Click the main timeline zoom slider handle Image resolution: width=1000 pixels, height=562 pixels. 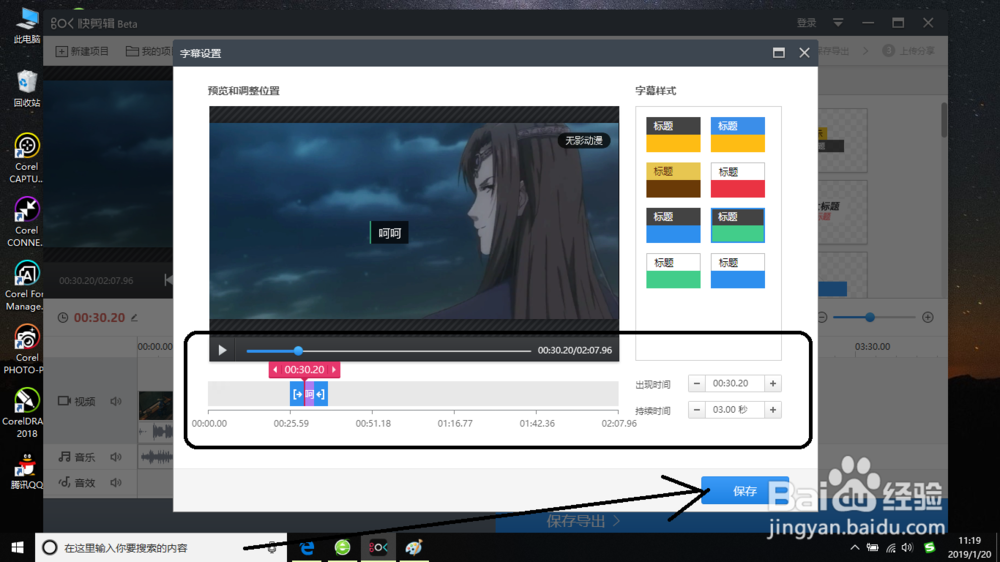pyautogui.click(x=870, y=317)
